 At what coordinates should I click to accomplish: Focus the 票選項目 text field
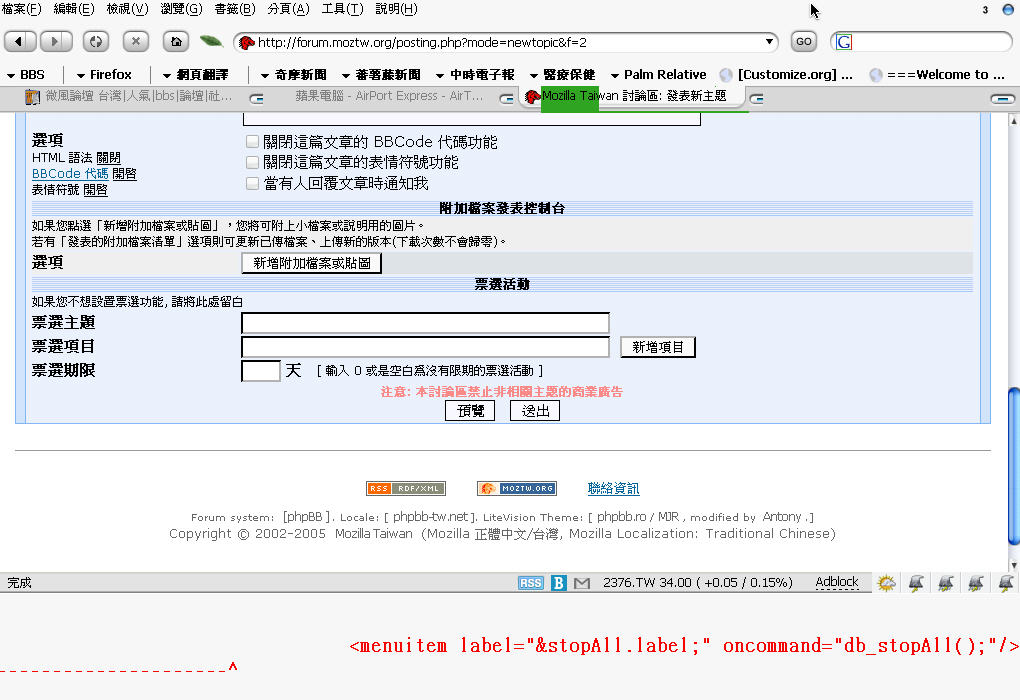click(425, 347)
